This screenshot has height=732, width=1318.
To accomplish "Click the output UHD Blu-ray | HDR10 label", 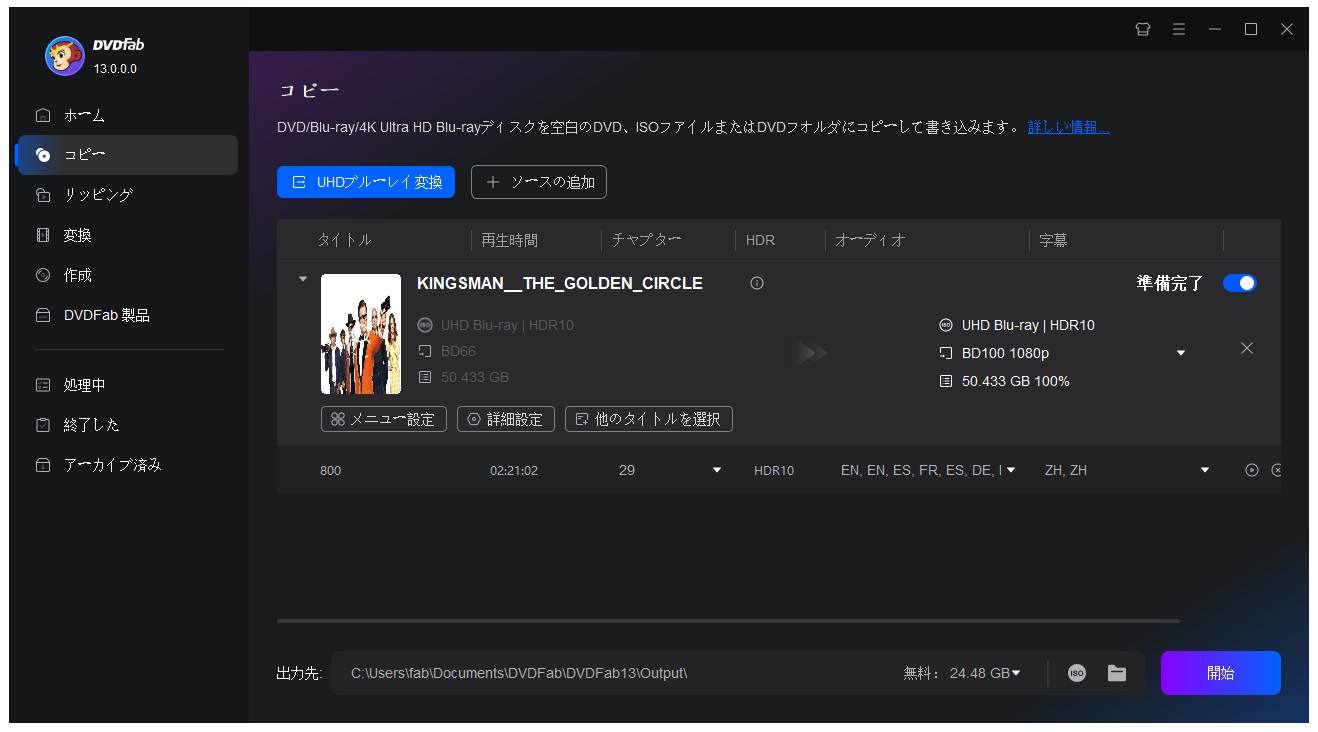I will click(x=1028, y=325).
